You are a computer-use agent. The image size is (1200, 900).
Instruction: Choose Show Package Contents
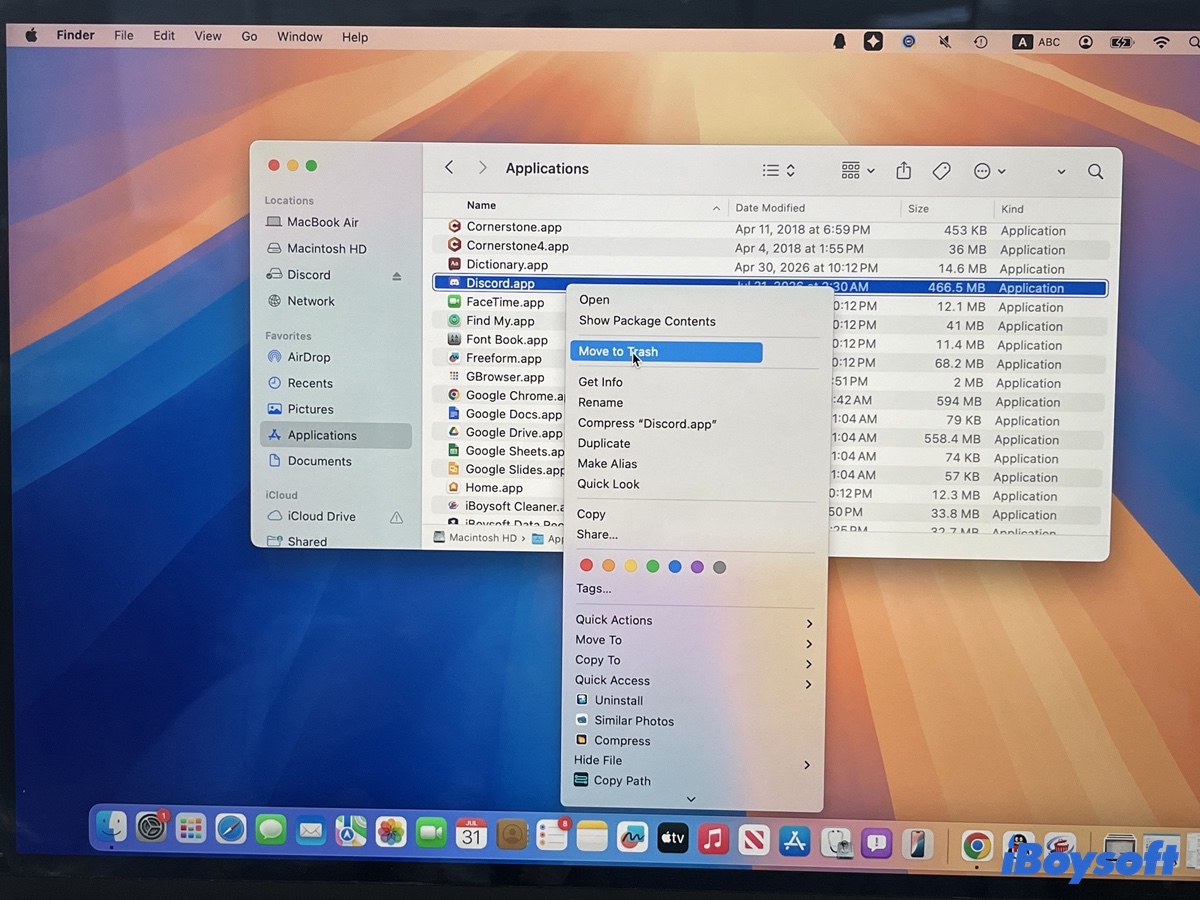point(647,321)
